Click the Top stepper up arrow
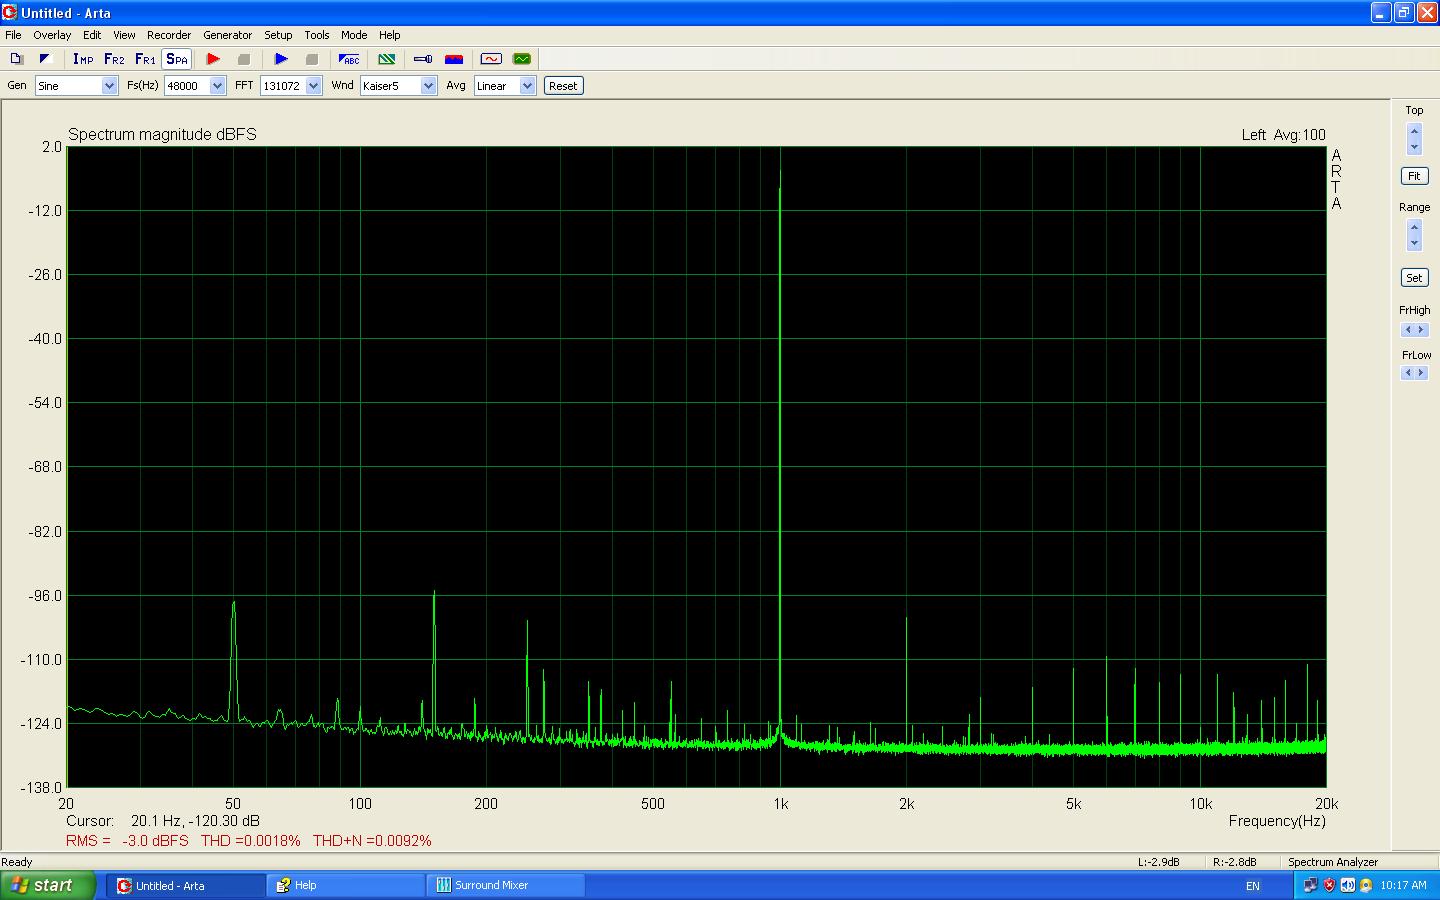The image size is (1440, 900). 1414,131
